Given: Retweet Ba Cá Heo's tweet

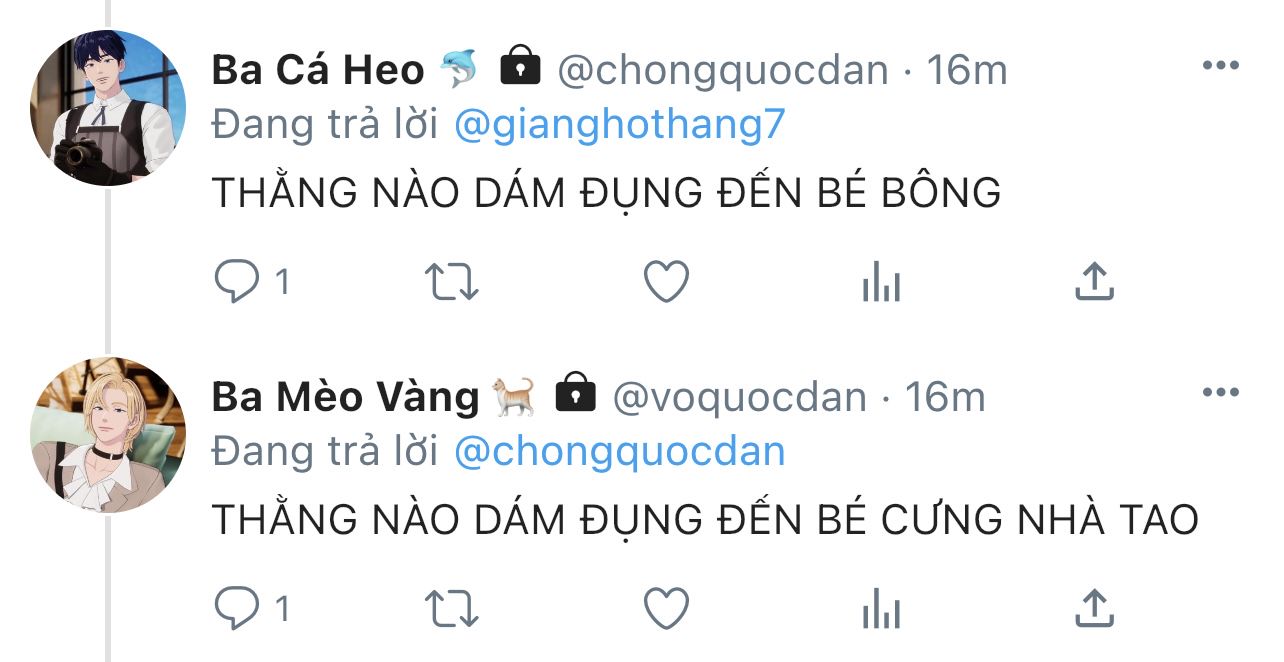Looking at the screenshot, I should tap(452, 283).
